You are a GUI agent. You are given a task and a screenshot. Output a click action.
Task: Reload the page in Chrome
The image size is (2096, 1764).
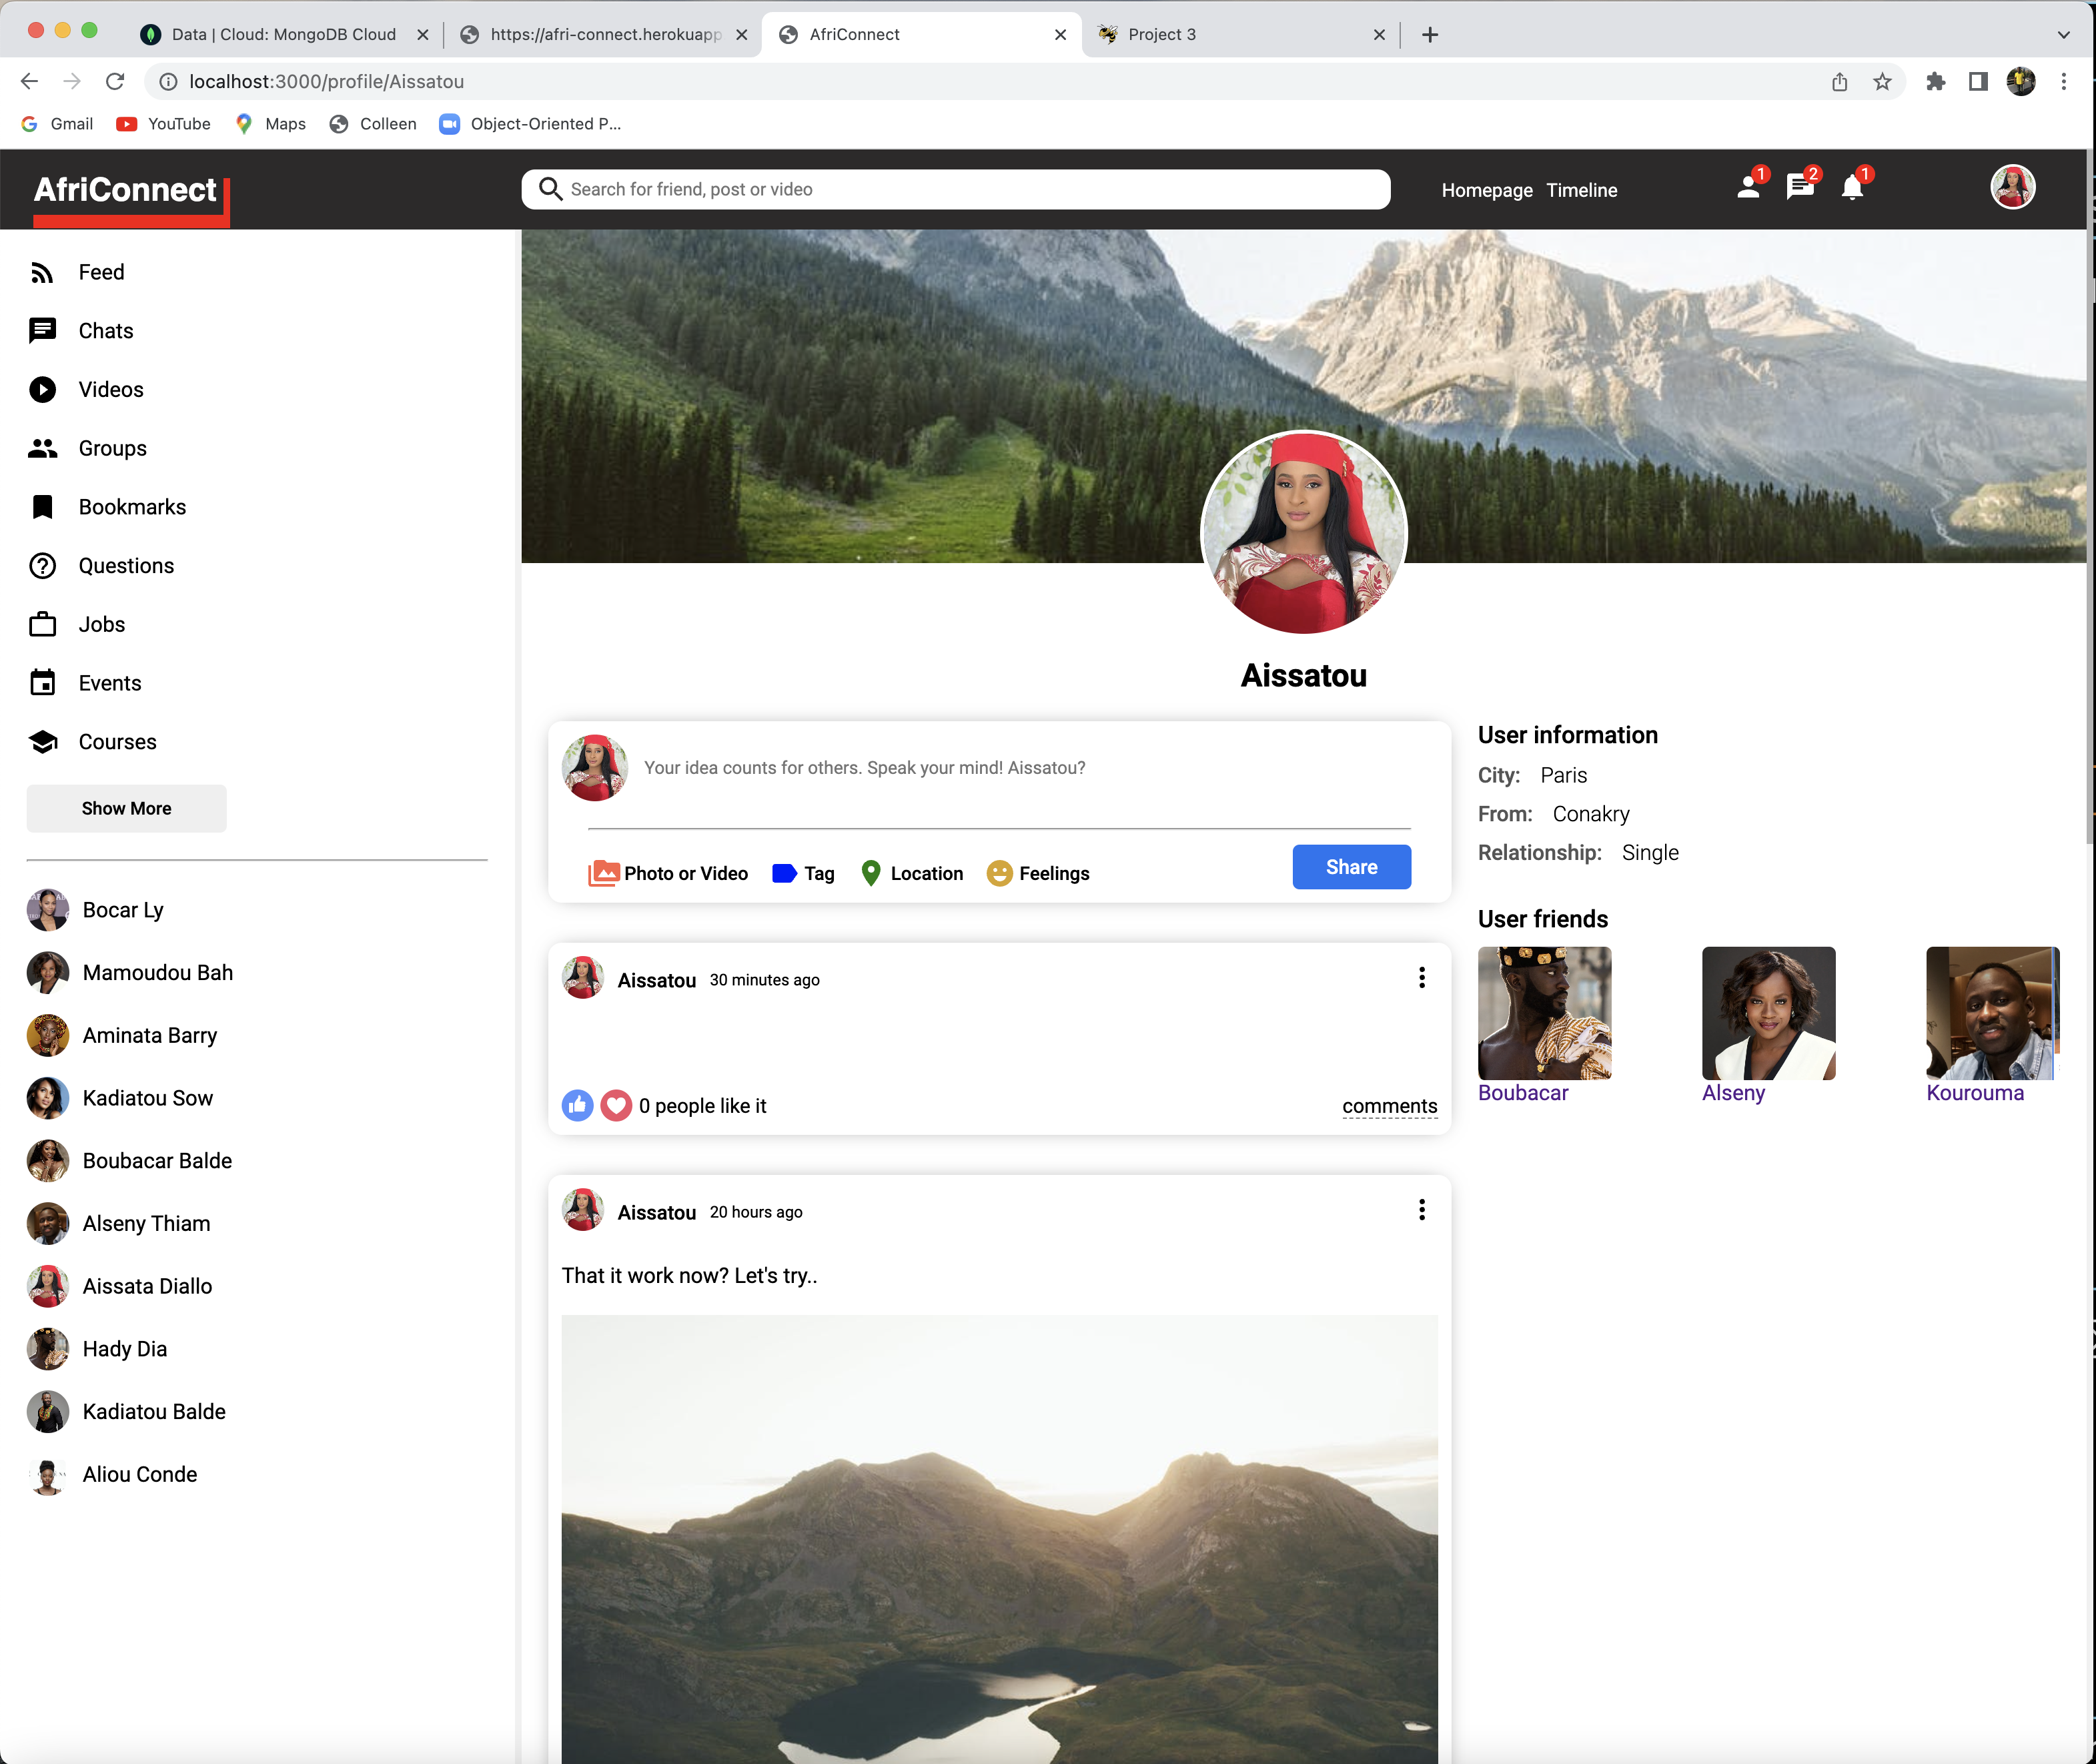115,82
